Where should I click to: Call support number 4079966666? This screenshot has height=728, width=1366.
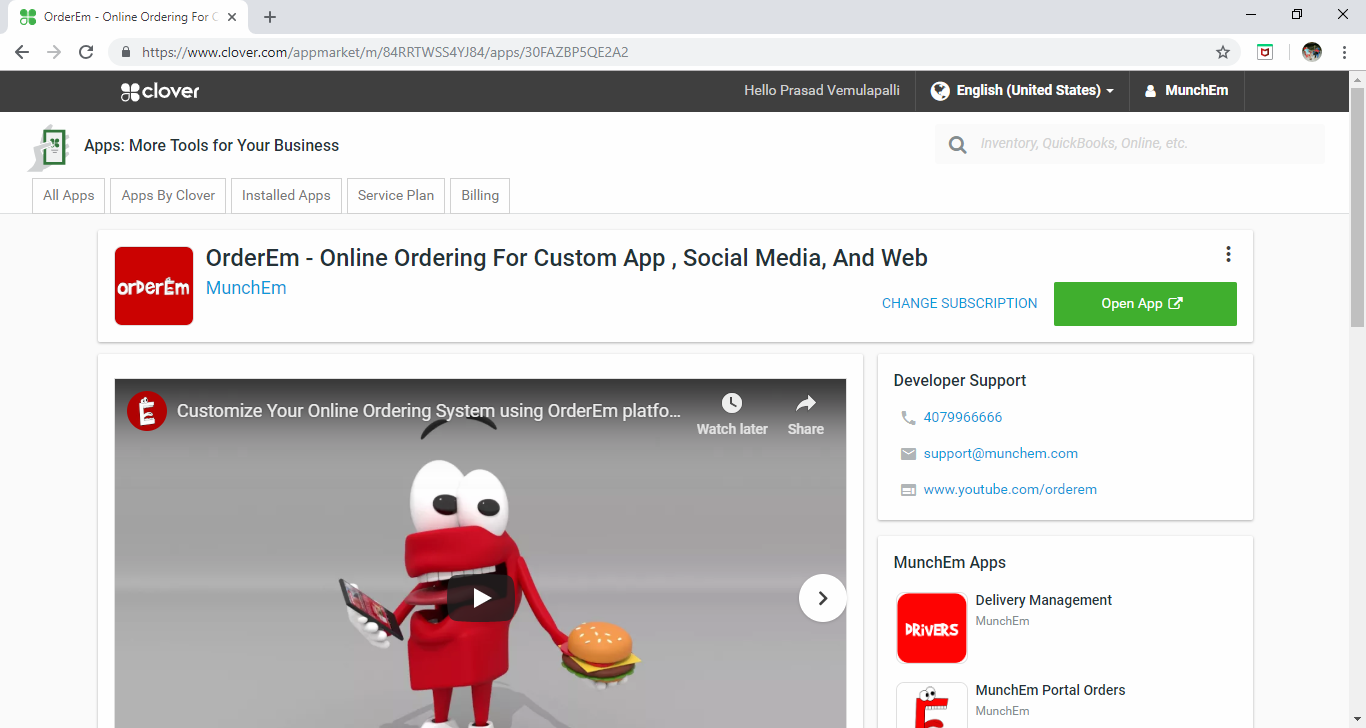tap(963, 418)
